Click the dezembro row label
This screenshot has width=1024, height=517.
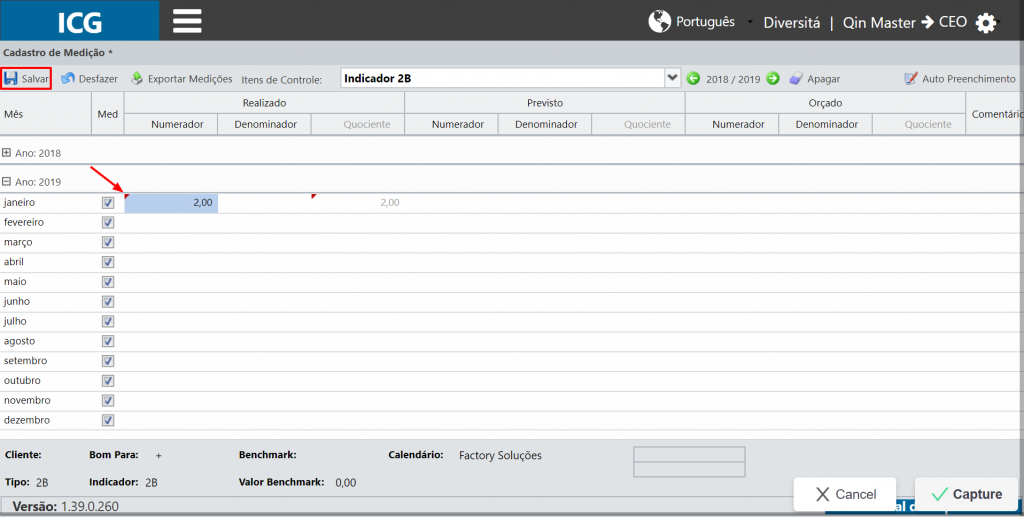pos(27,420)
